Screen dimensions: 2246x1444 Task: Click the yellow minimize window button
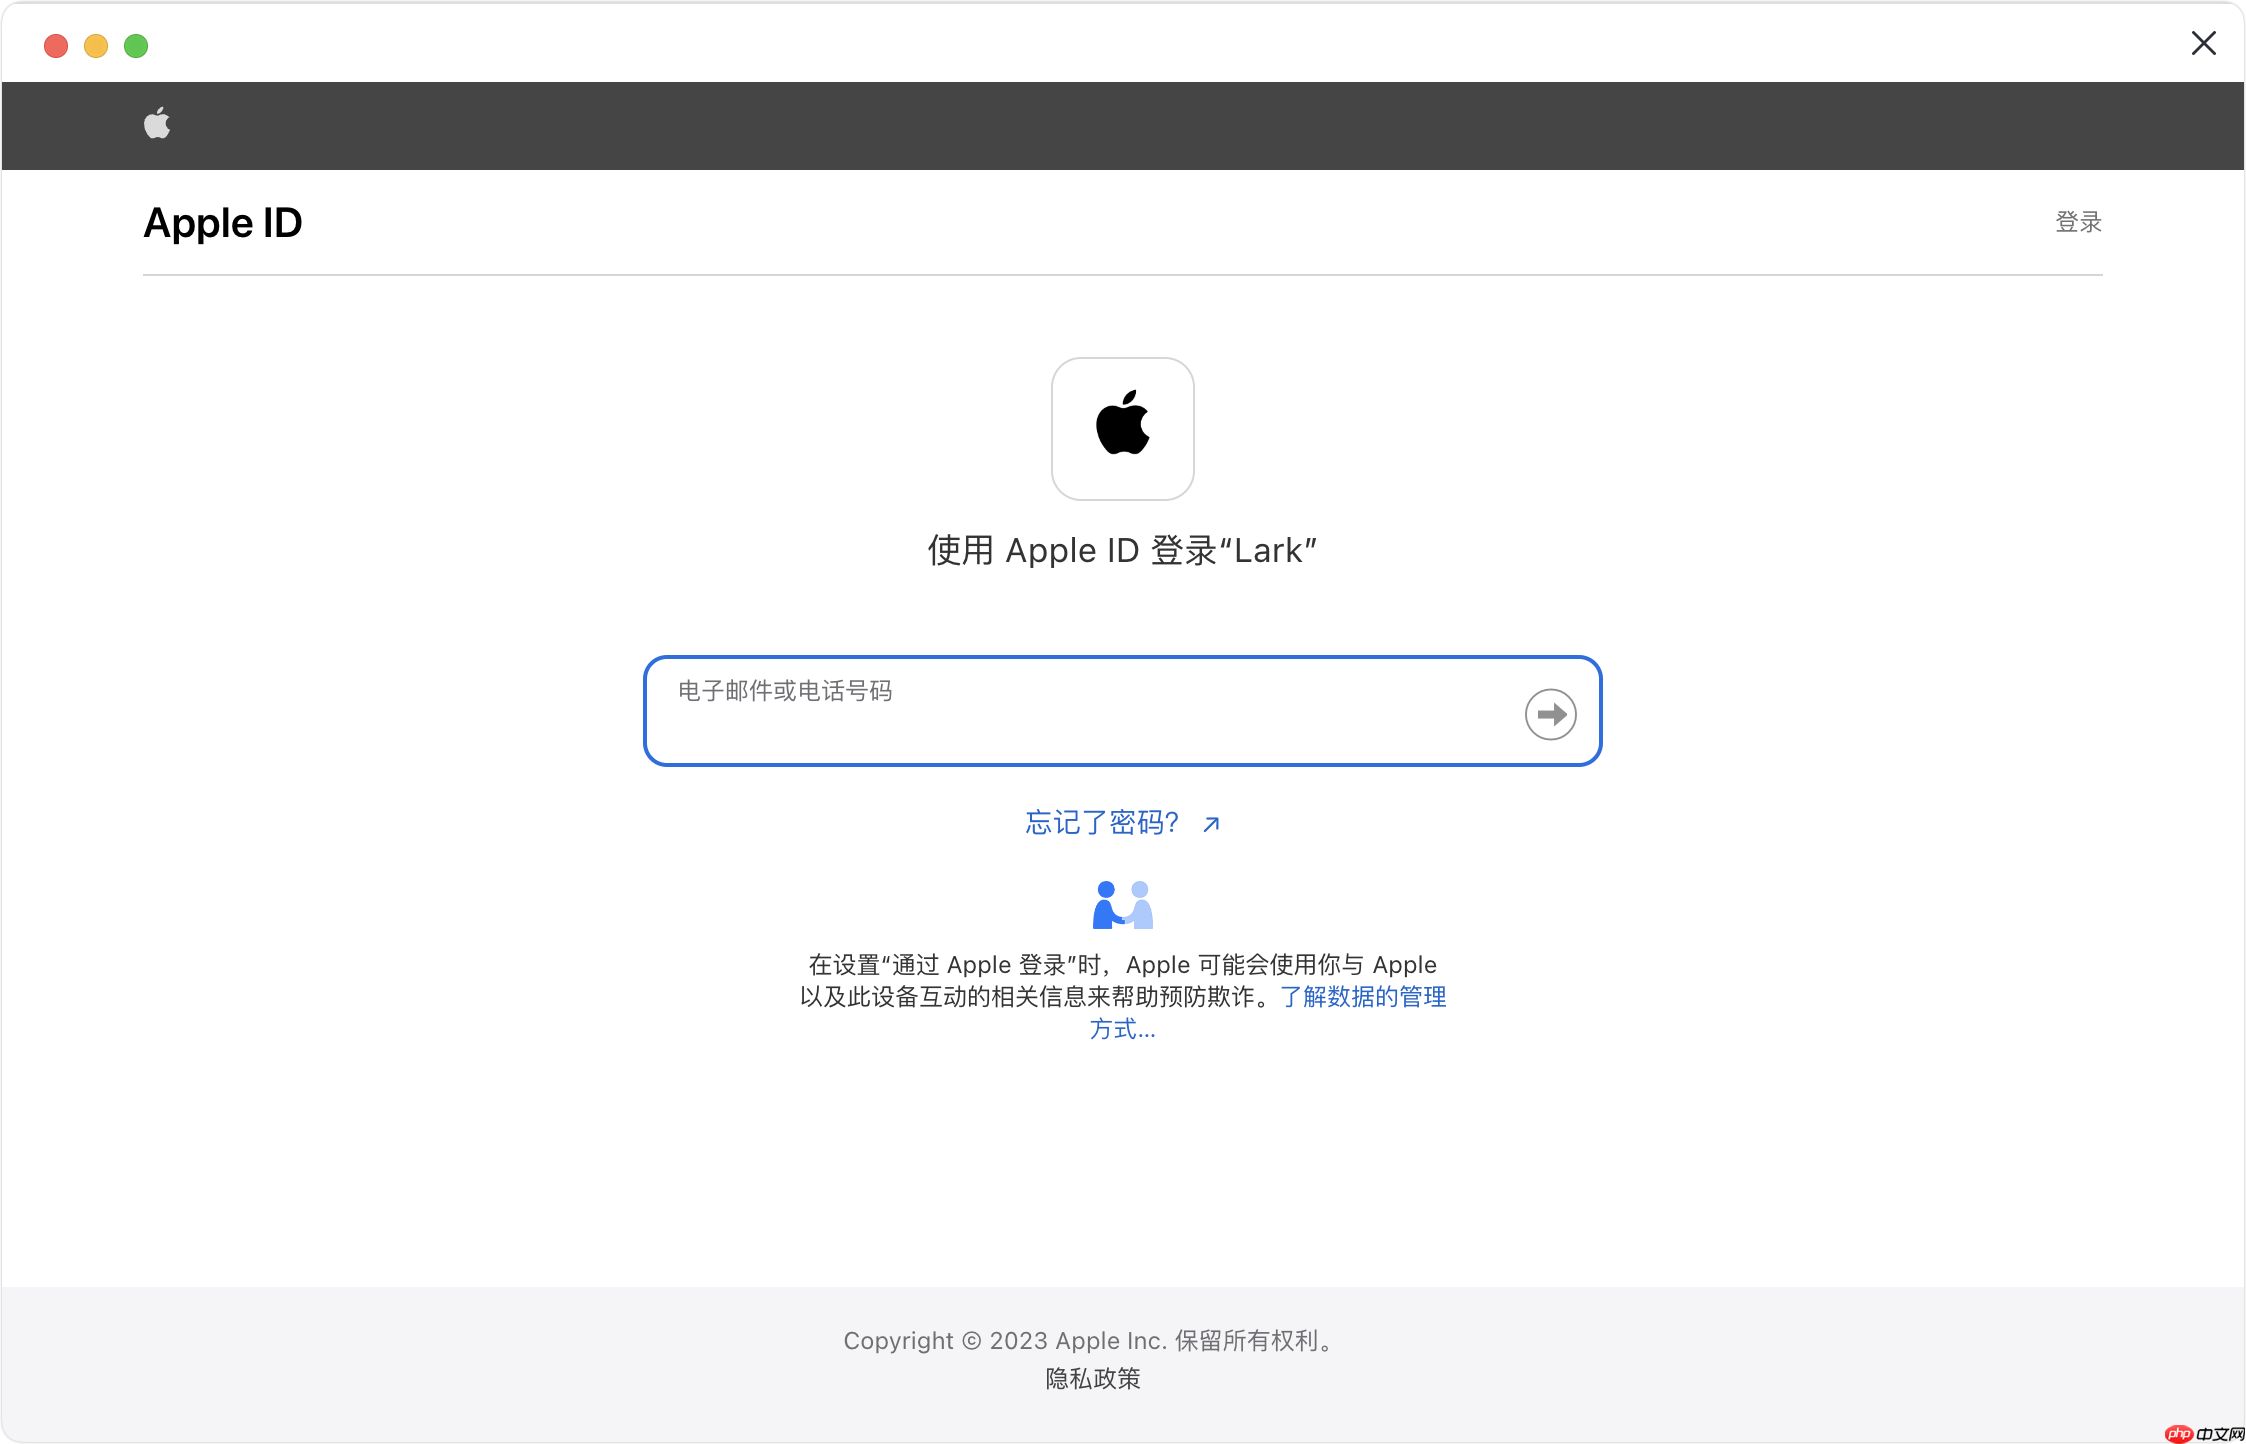click(96, 46)
